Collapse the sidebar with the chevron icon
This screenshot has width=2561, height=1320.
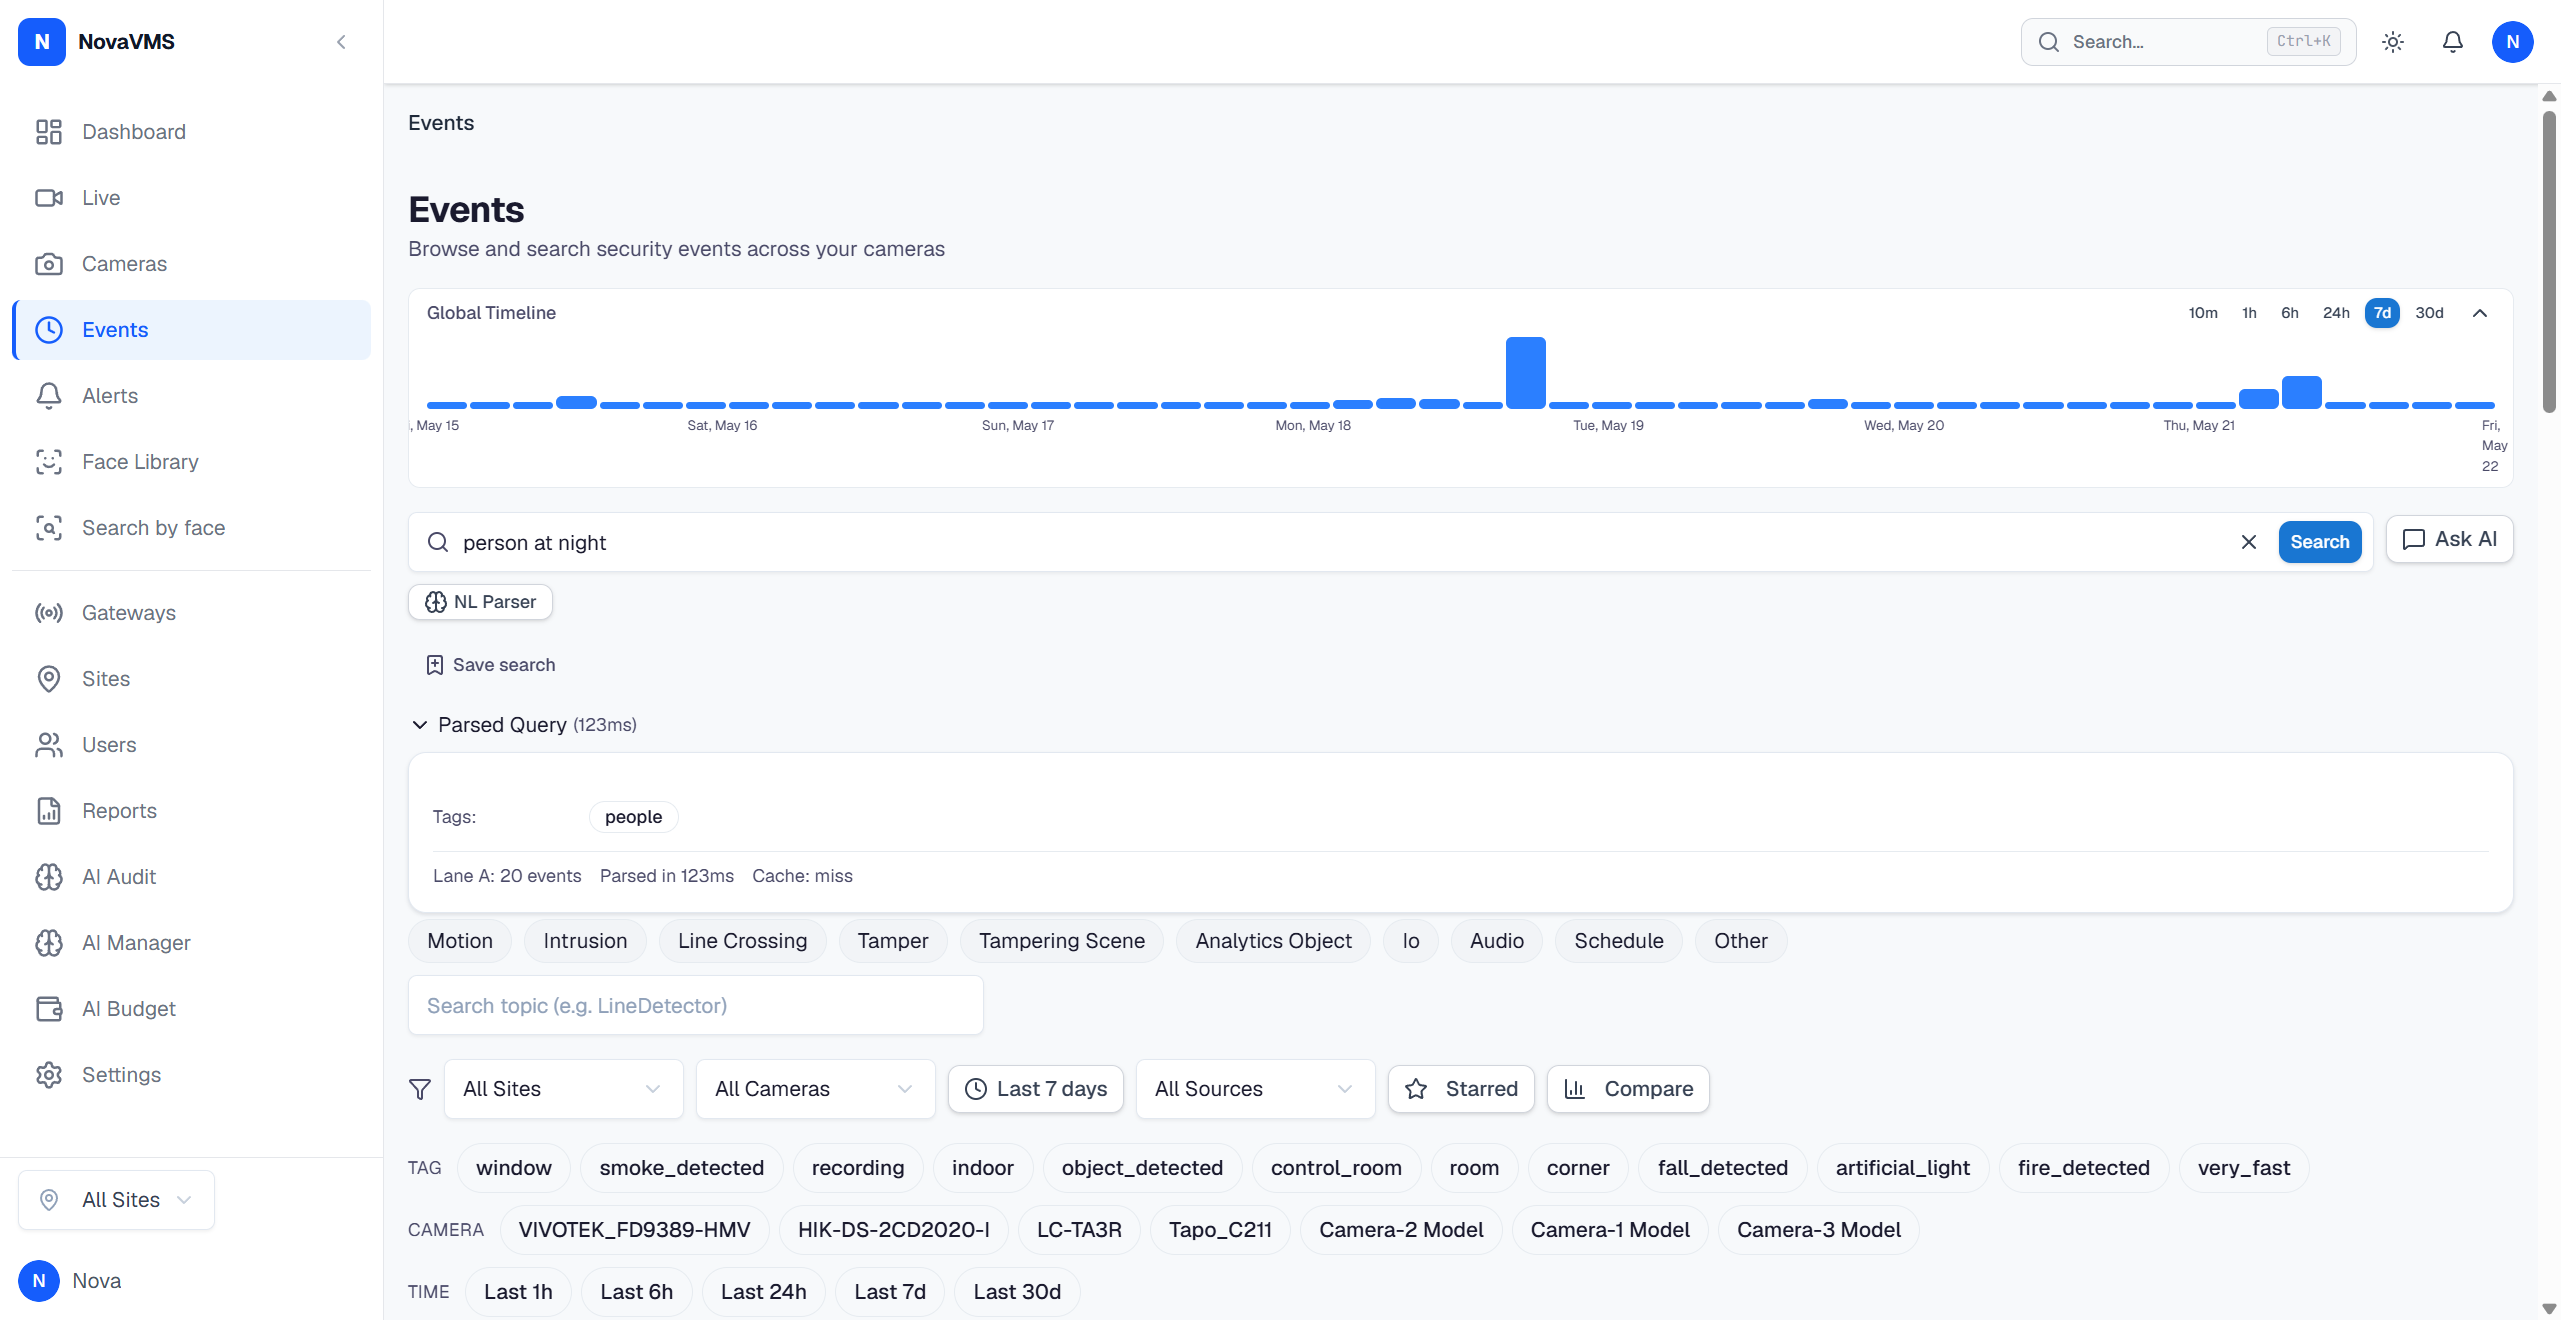pyautogui.click(x=341, y=42)
